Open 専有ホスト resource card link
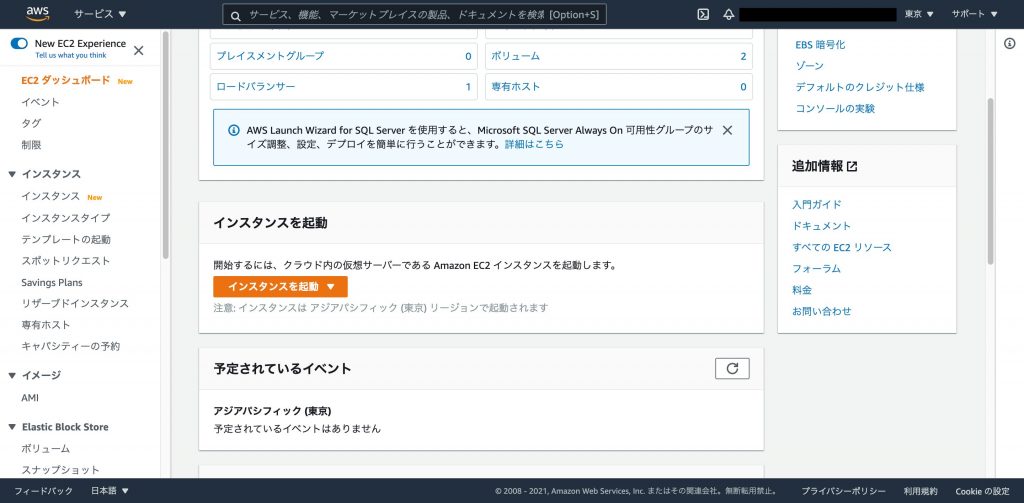This screenshot has width=1024, height=503. click(516, 87)
